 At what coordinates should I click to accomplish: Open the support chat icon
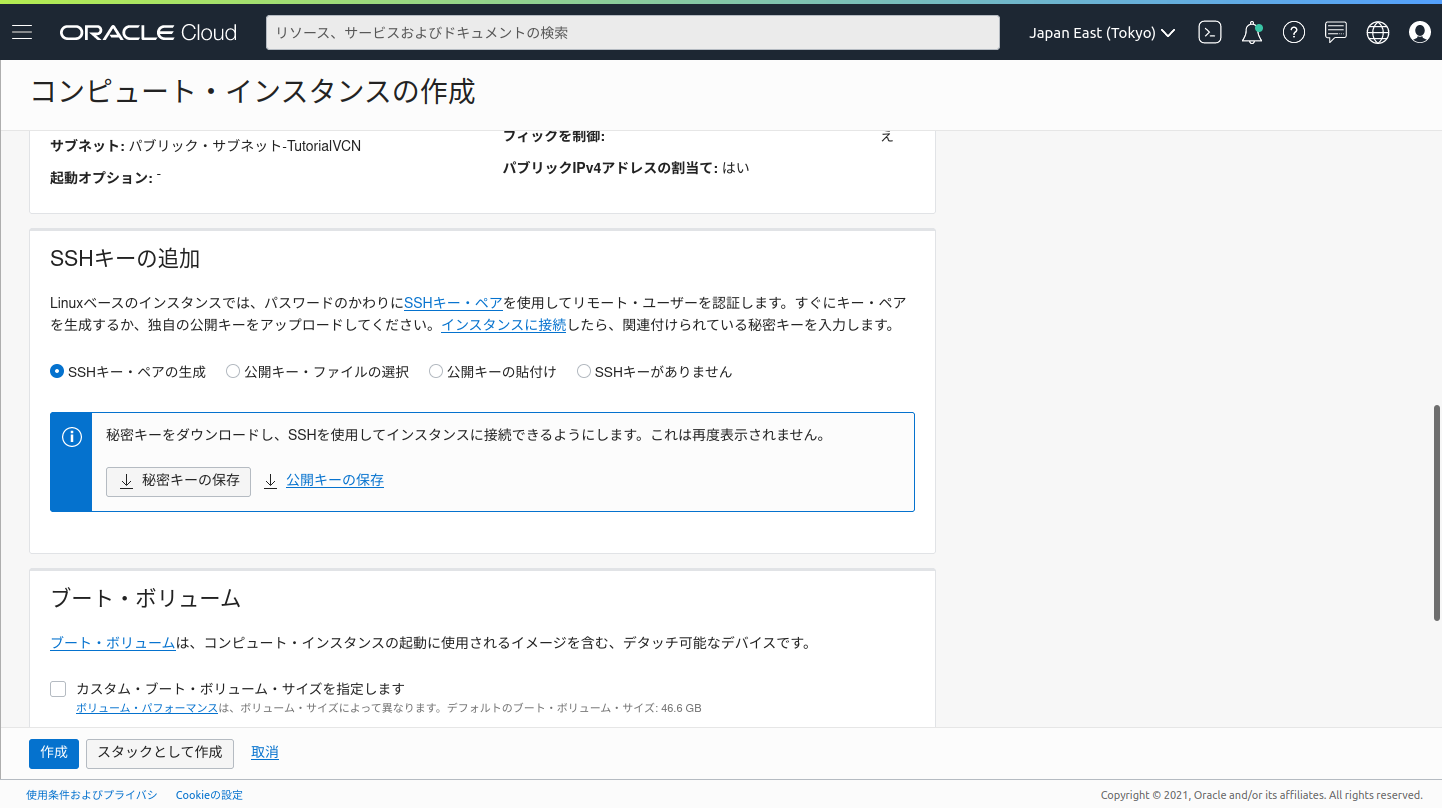(x=1336, y=32)
